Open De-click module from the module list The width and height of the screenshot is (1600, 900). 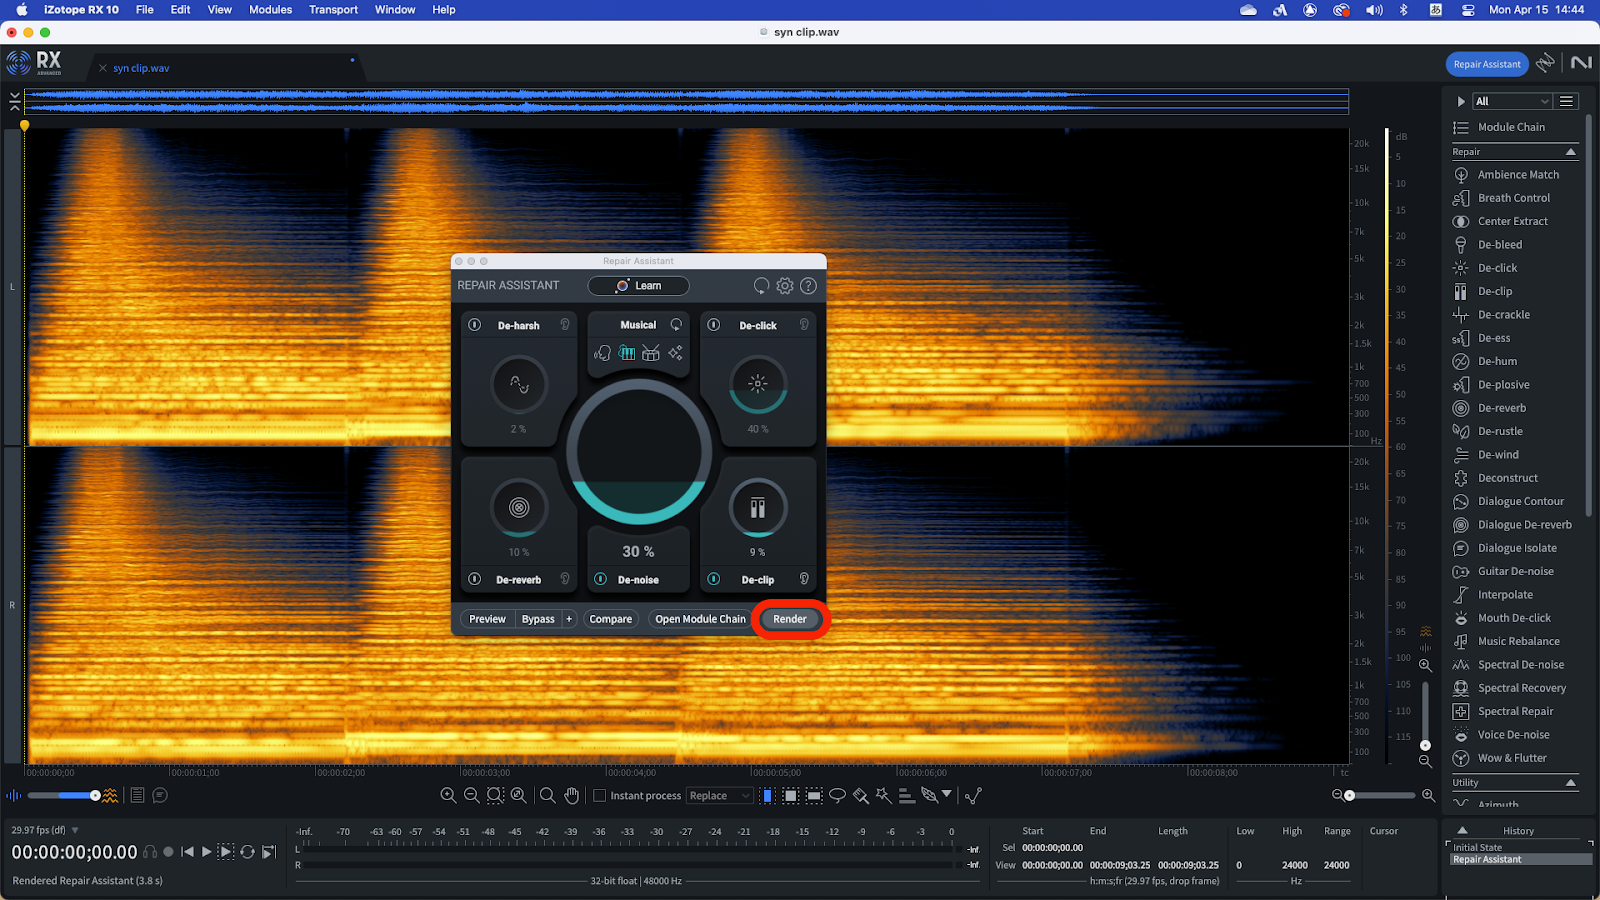click(x=1497, y=268)
